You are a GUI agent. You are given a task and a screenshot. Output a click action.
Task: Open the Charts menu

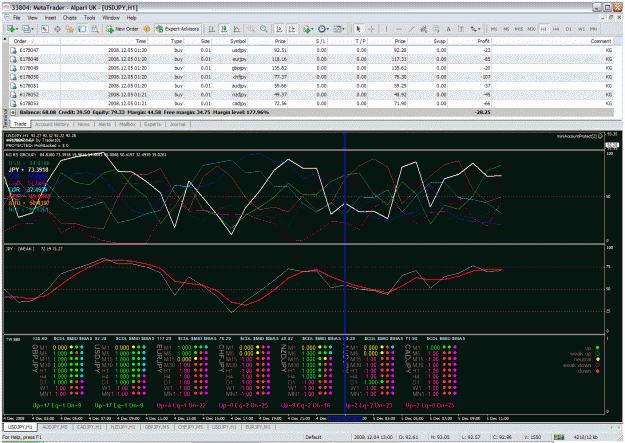coord(69,18)
